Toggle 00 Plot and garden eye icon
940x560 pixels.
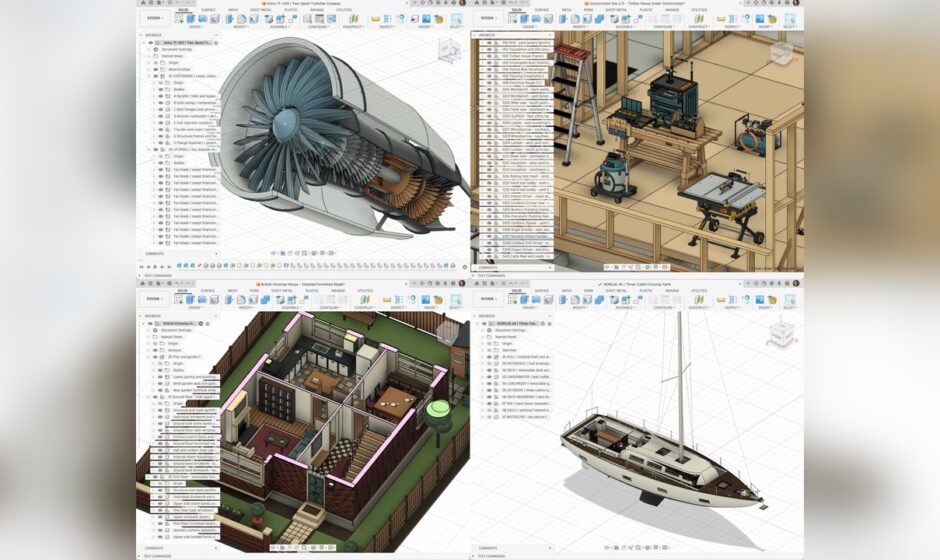[x=155, y=357]
